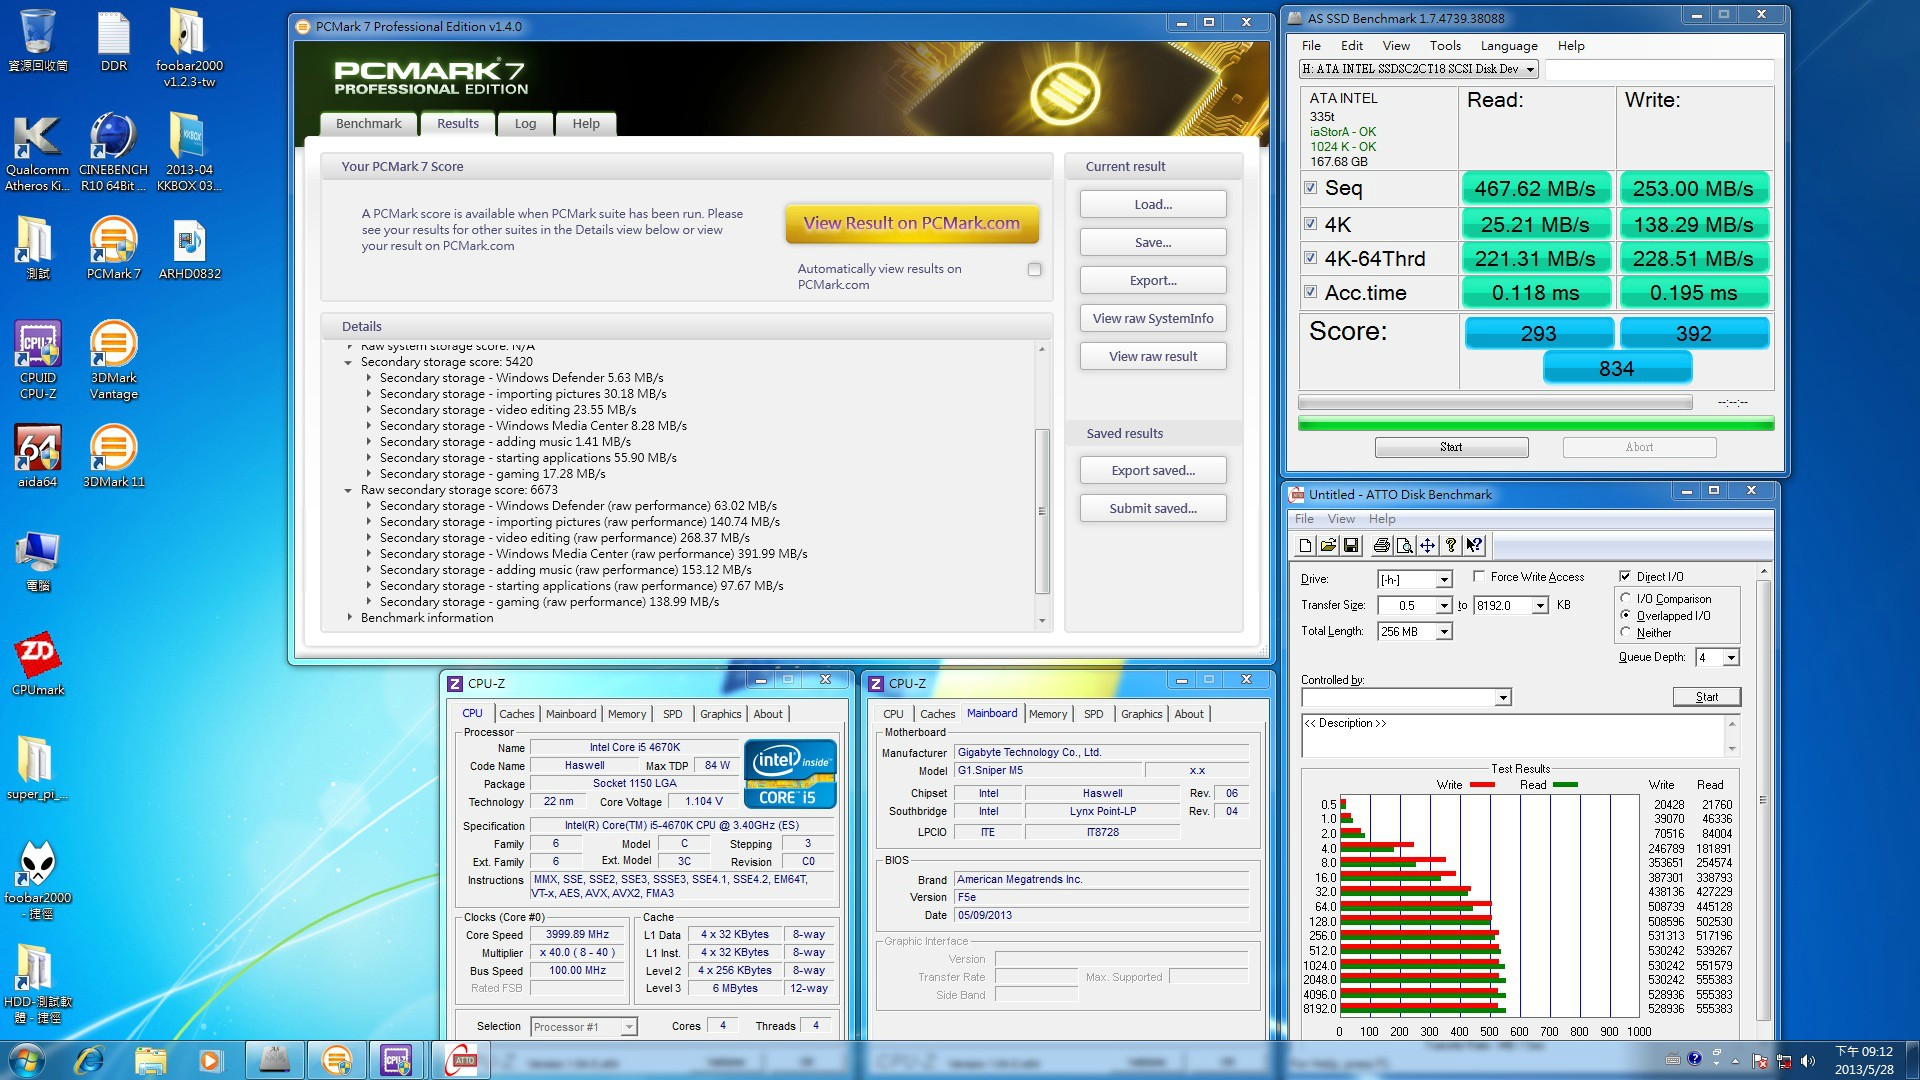Image resolution: width=1920 pixels, height=1080 pixels.
Task: Open Processor #1 Selection dropdown in CPU-Z
Action: pyautogui.click(x=629, y=1026)
